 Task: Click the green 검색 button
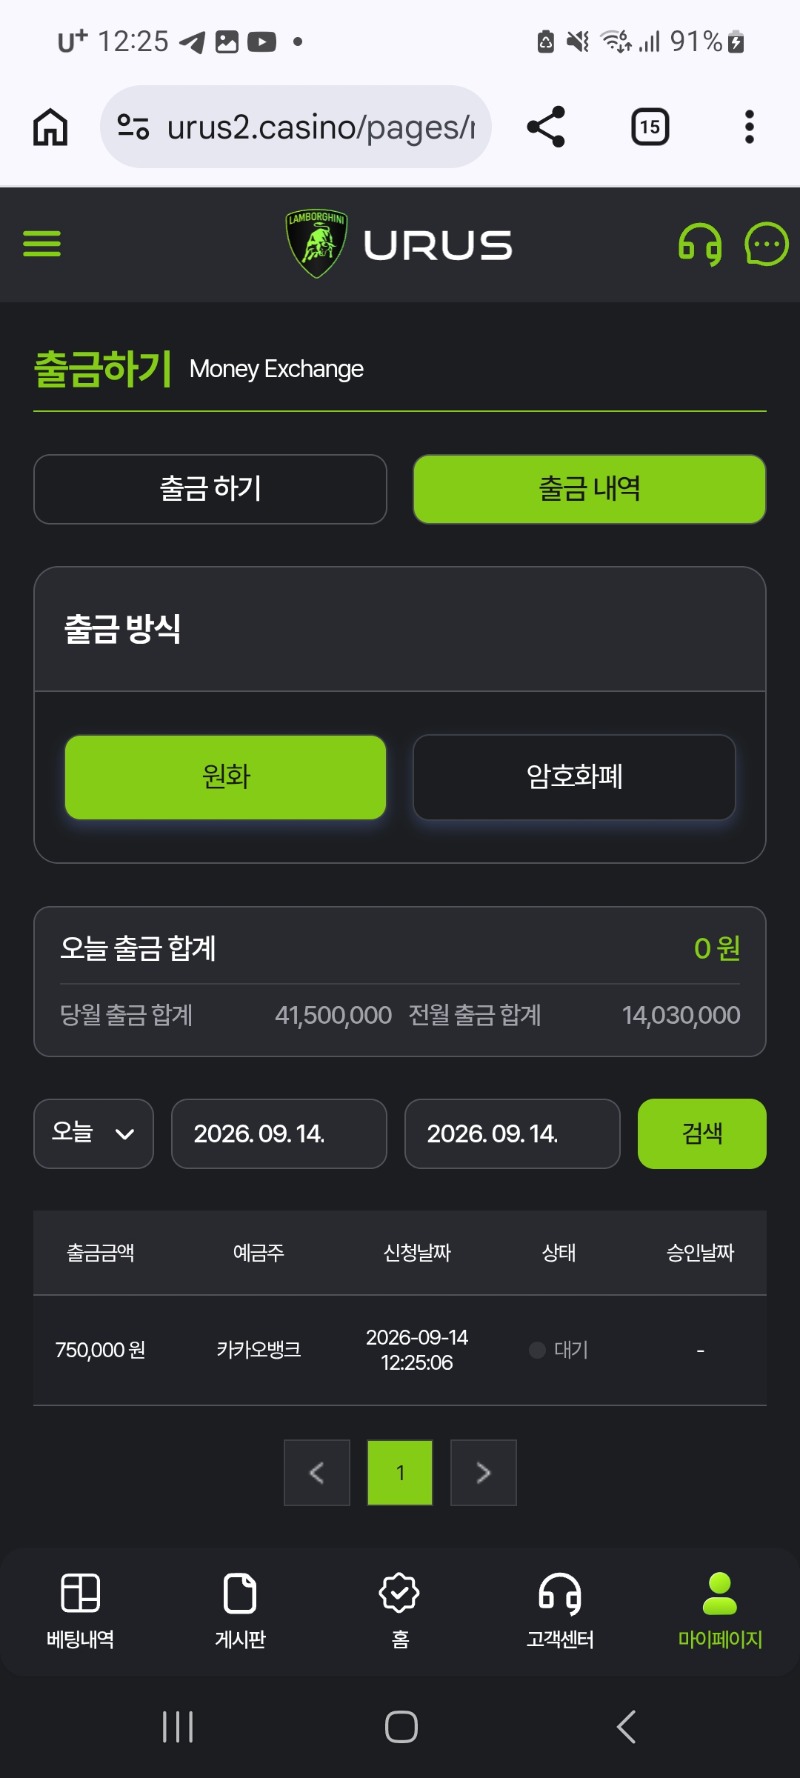pyautogui.click(x=702, y=1134)
